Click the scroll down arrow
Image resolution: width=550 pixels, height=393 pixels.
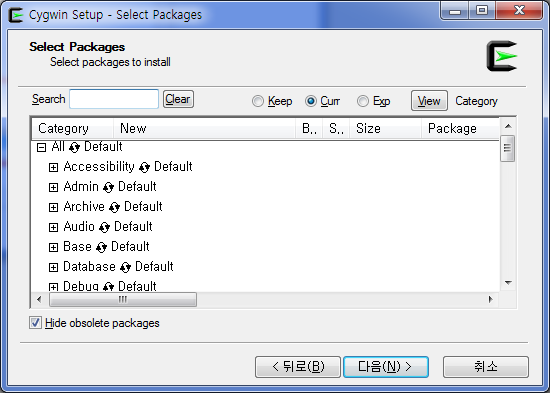[x=508, y=282]
